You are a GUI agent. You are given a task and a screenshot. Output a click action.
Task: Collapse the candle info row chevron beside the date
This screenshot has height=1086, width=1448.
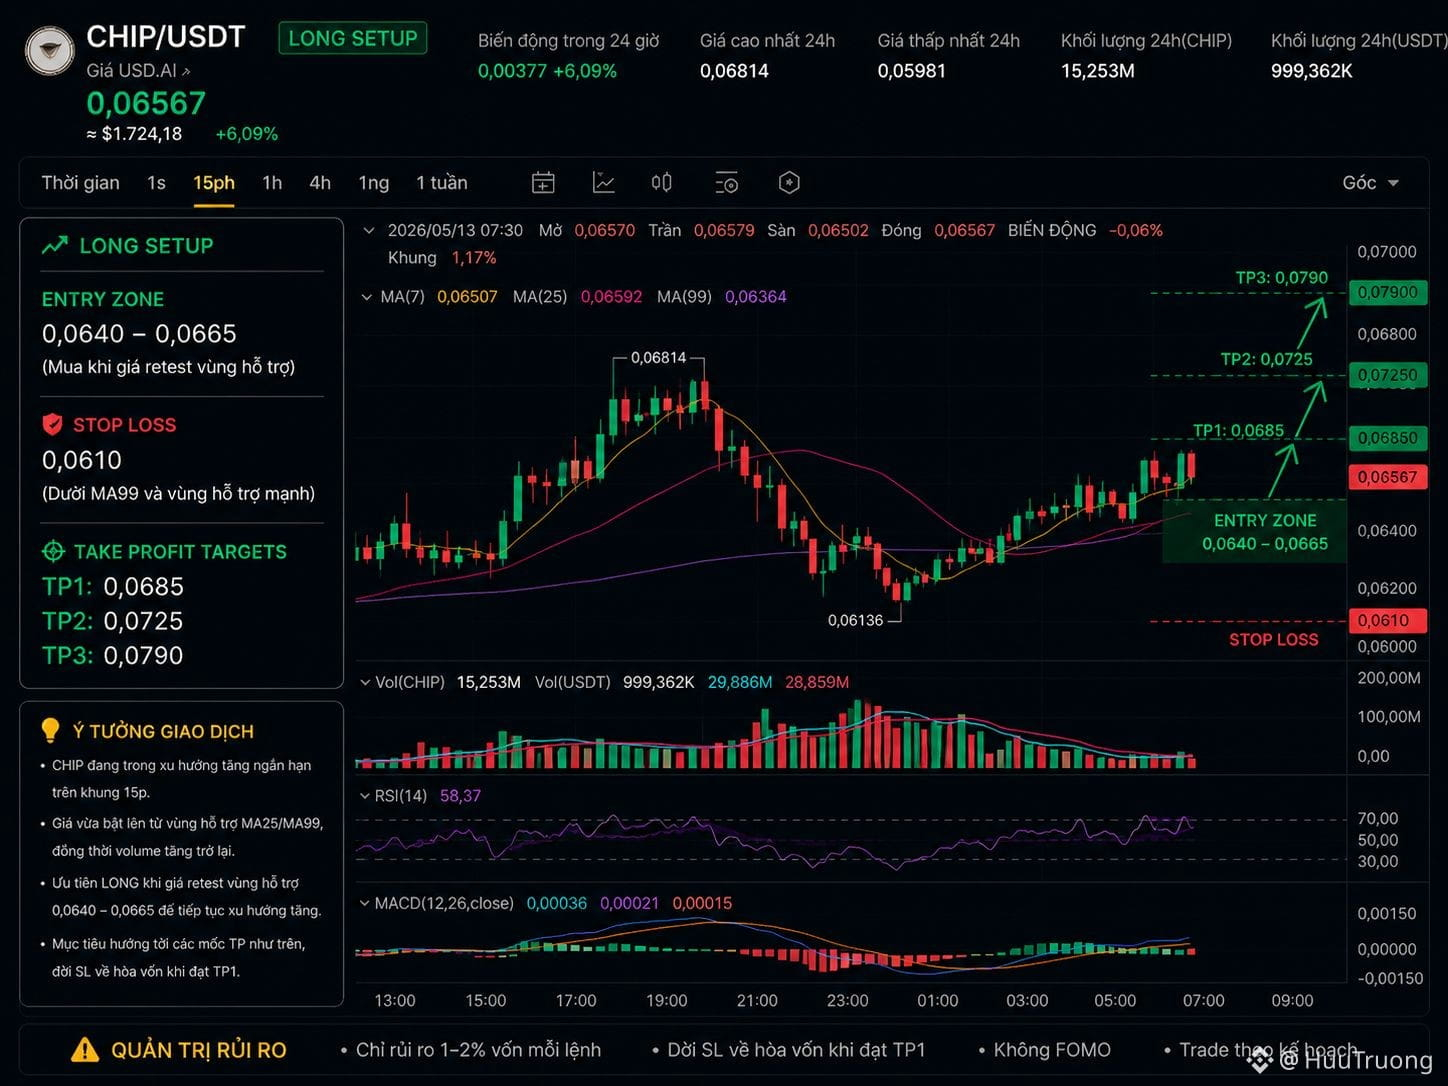pos(368,230)
